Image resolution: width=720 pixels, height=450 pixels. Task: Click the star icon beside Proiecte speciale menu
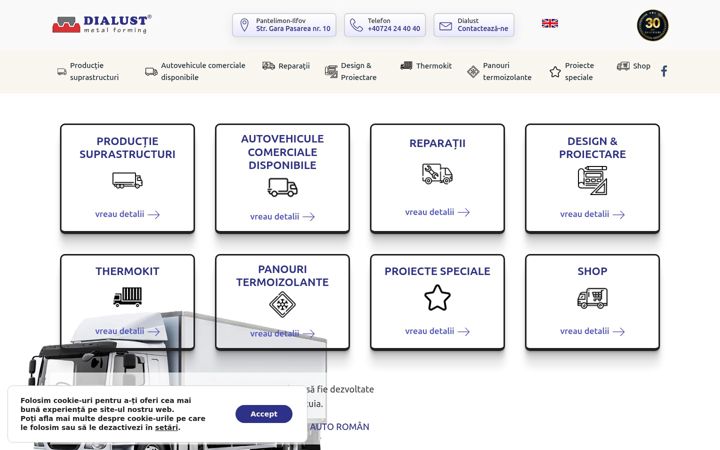coord(555,72)
